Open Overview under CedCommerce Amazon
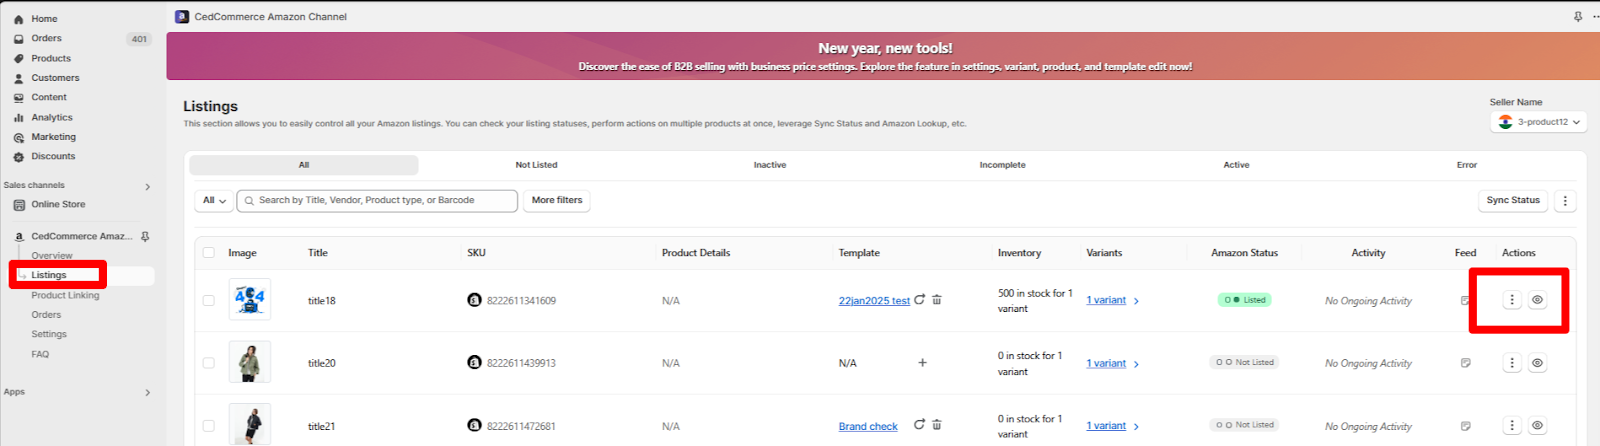Image resolution: width=1600 pixels, height=446 pixels. [51, 256]
